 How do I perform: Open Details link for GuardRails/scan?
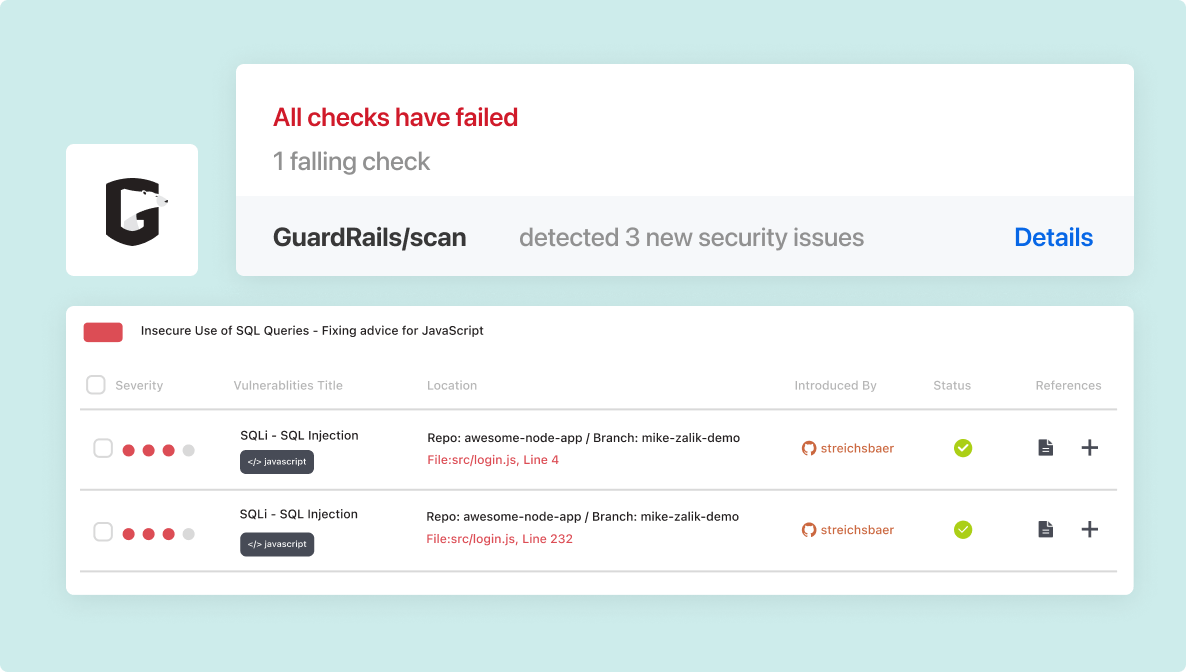point(1053,237)
